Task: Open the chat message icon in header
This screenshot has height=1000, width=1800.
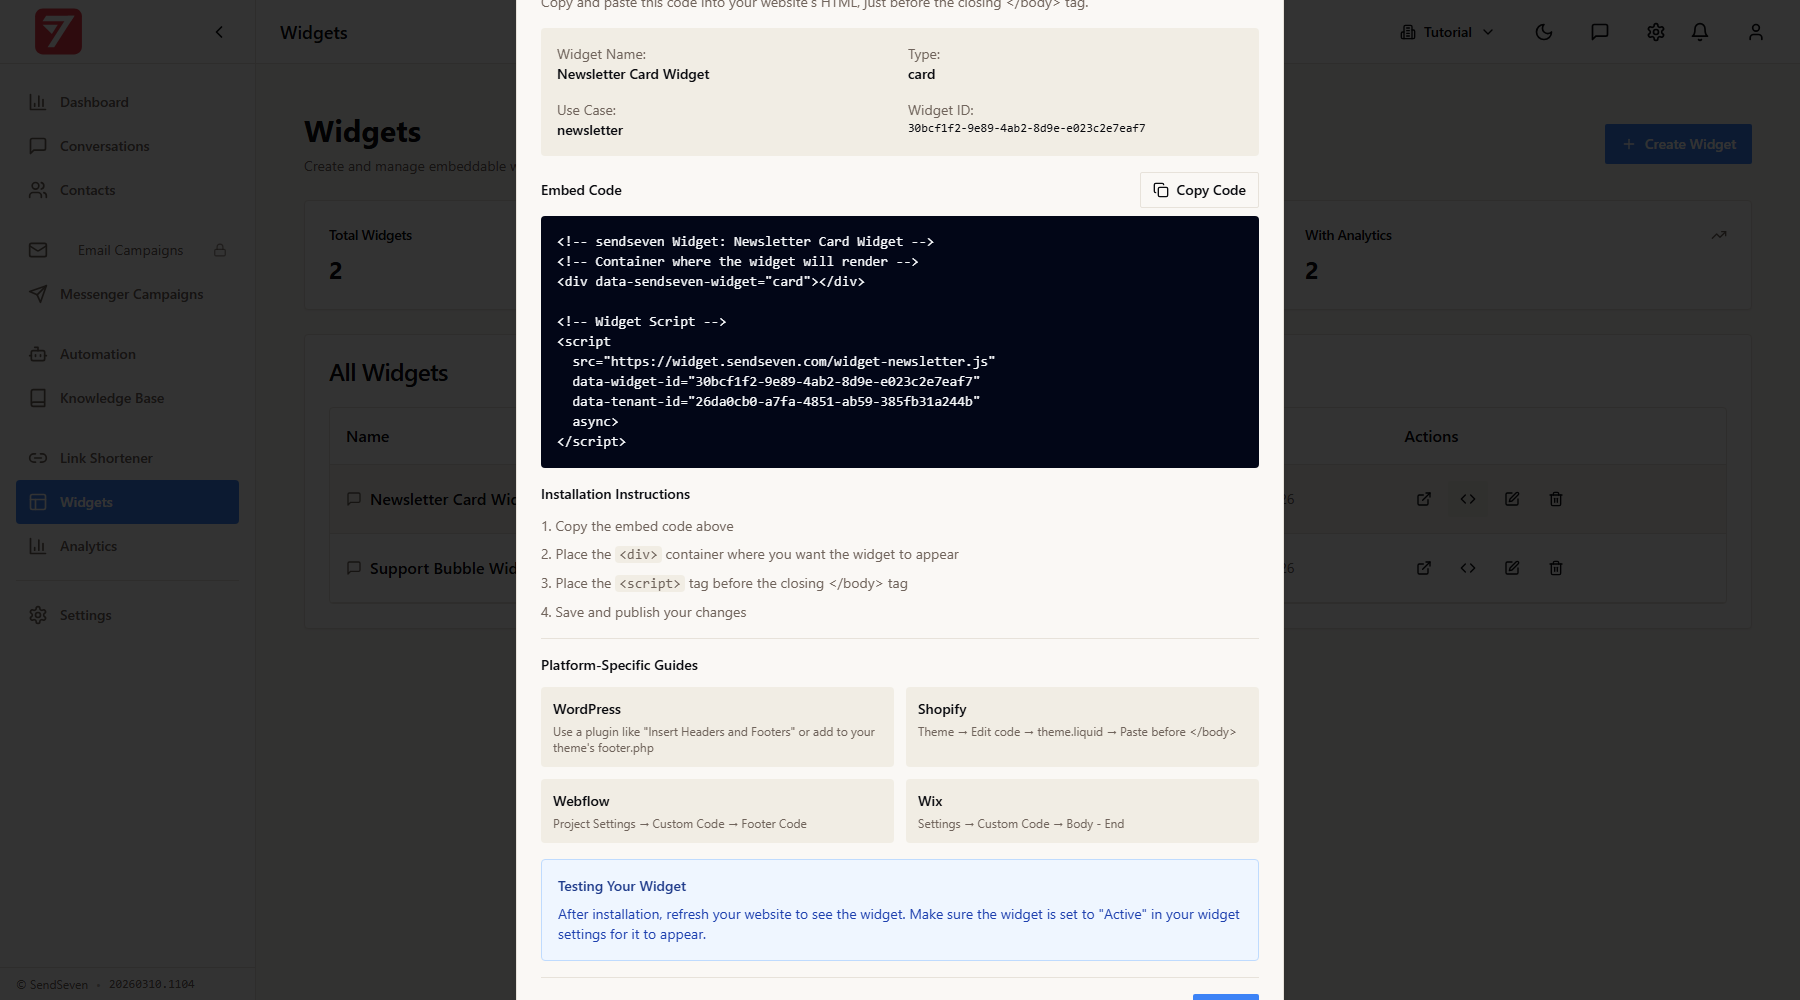Action: point(1600,32)
